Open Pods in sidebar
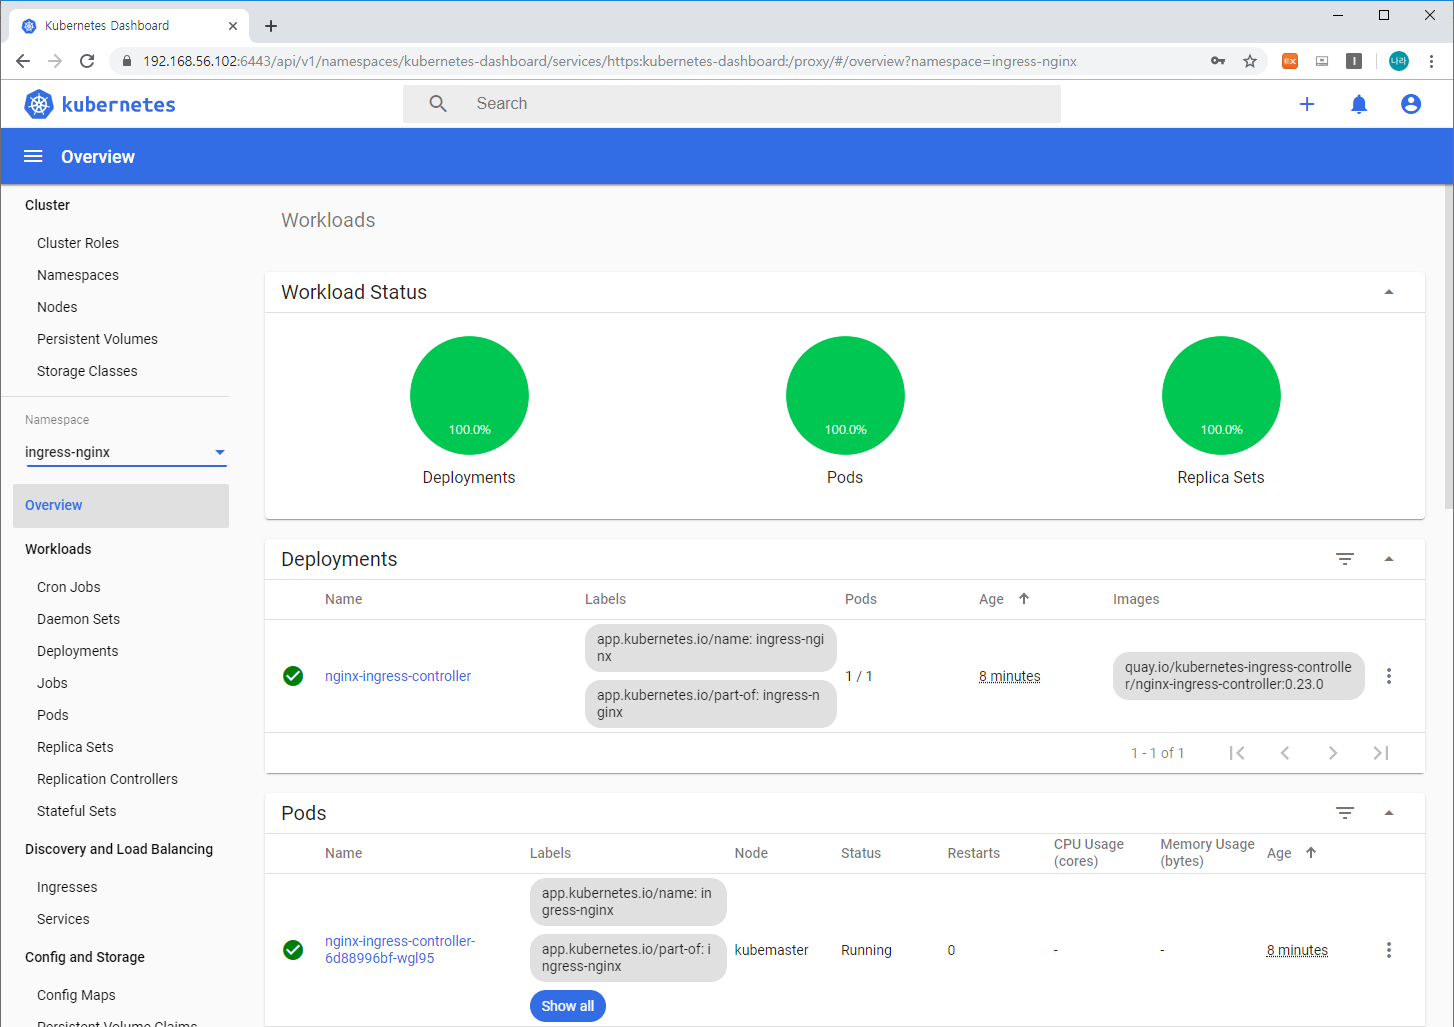Screen dimensions: 1454x1027 (53, 715)
